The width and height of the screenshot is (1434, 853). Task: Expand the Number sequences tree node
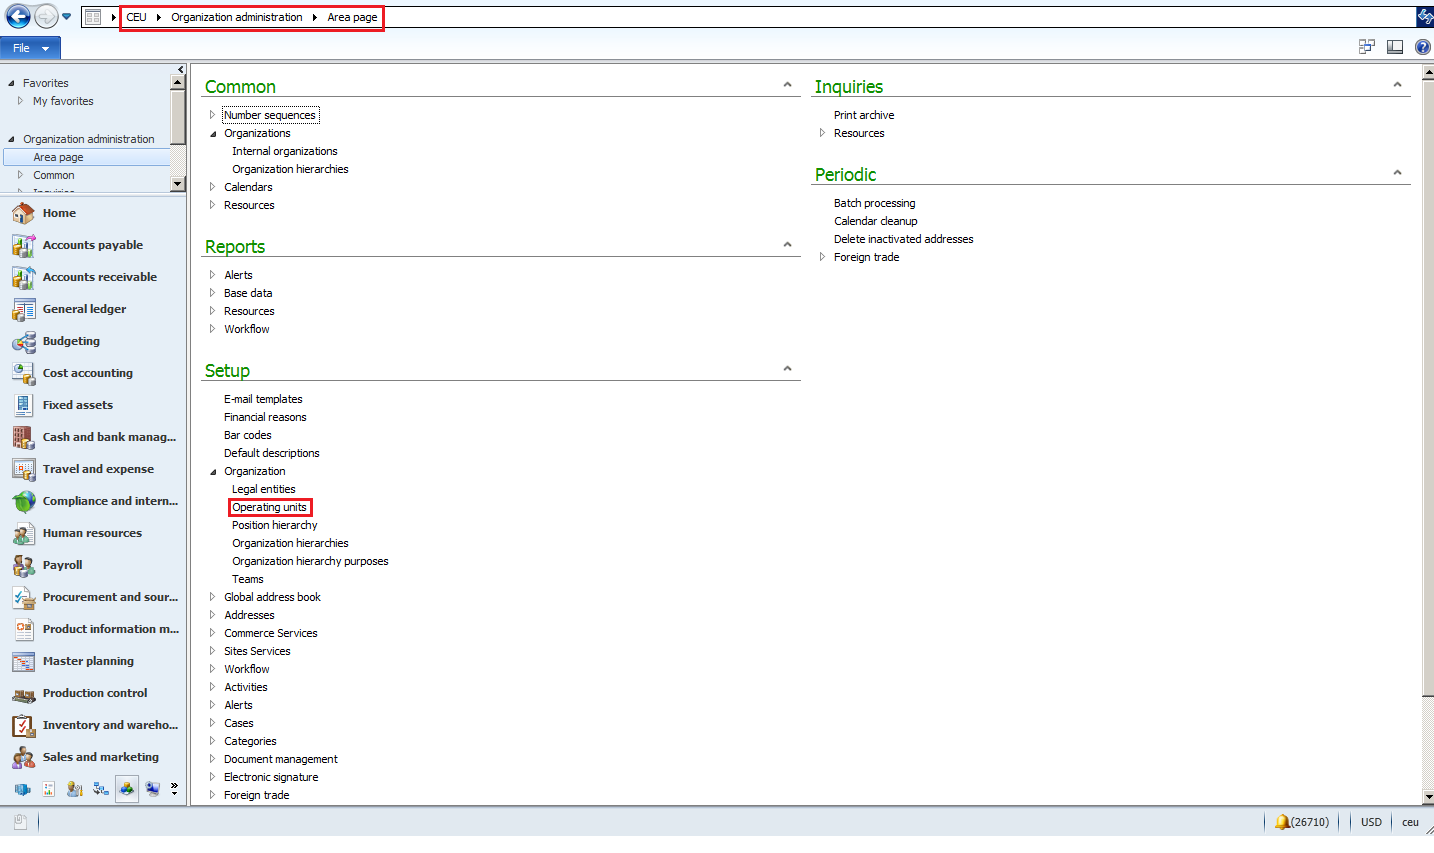point(212,115)
